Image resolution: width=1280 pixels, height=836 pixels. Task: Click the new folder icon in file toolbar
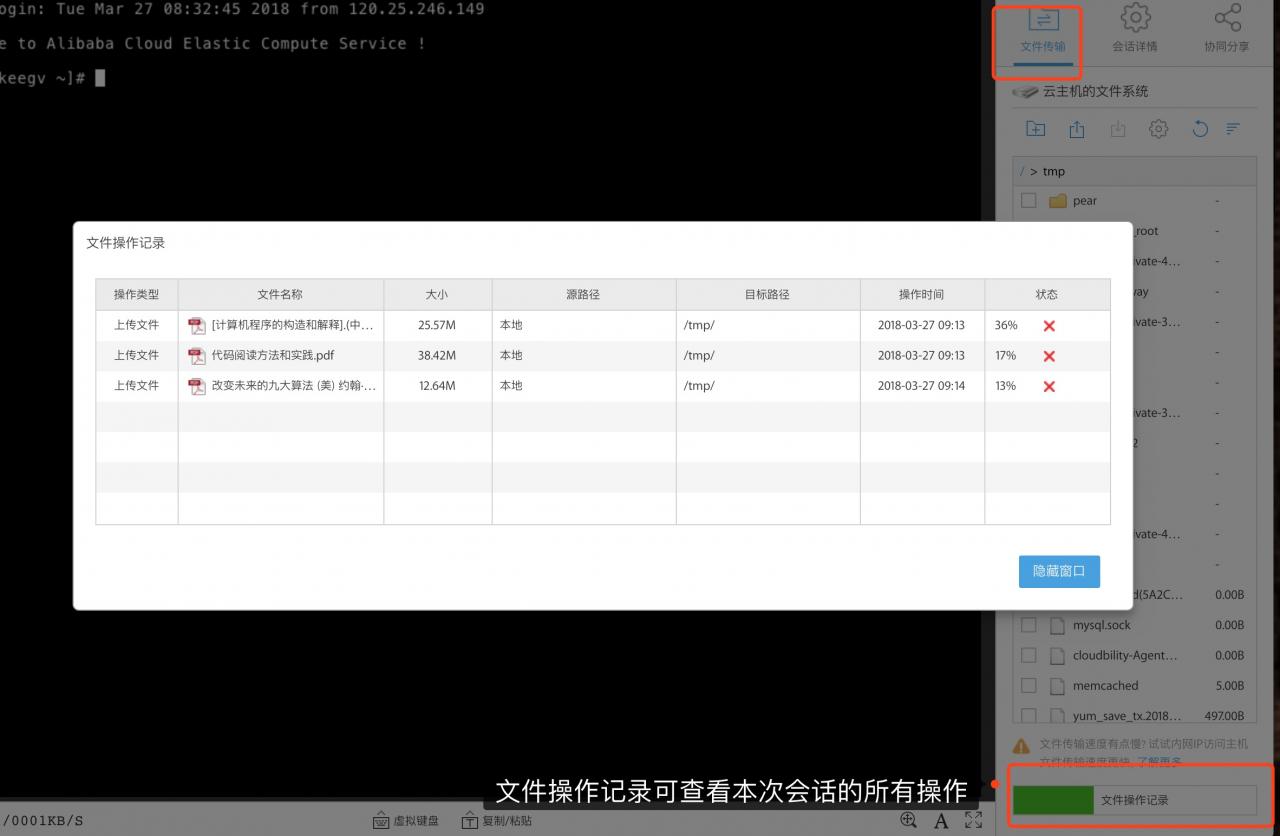[1035, 129]
